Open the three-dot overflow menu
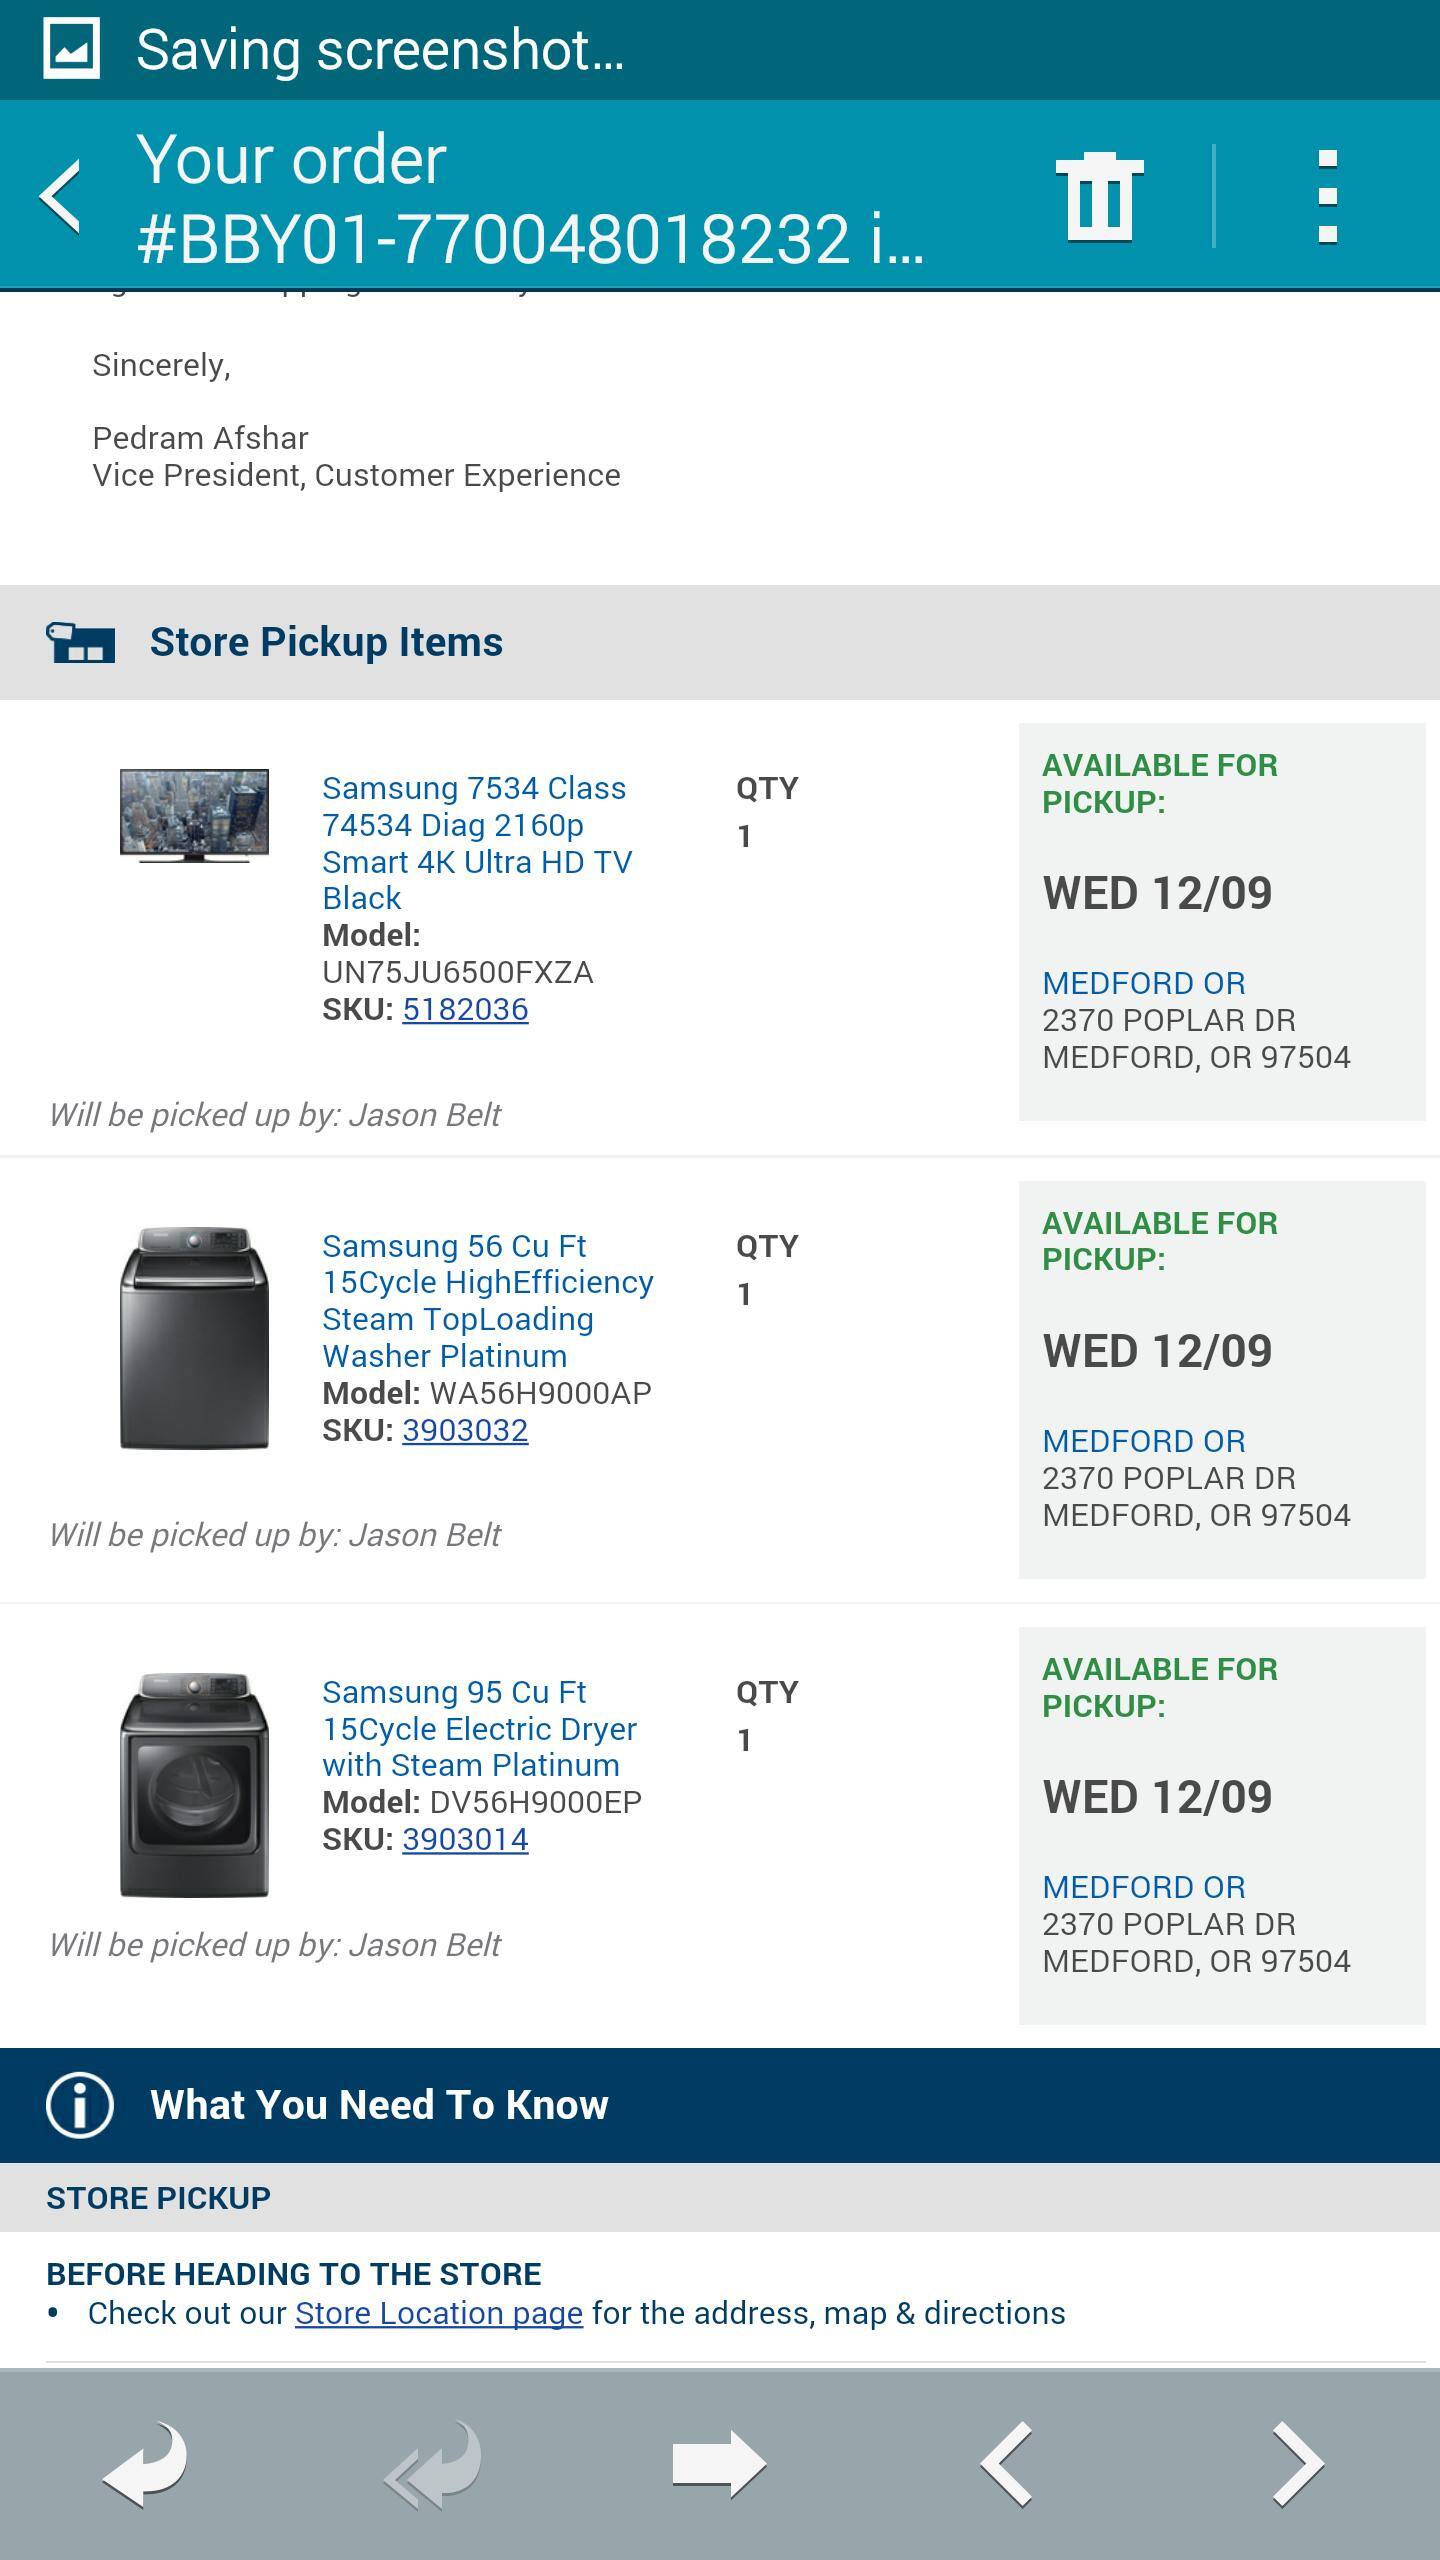Viewport: 1440px width, 2560px height. point(1327,197)
